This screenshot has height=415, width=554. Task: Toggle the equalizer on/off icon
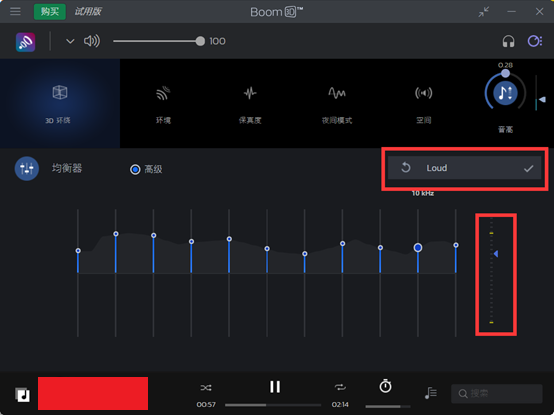27,168
